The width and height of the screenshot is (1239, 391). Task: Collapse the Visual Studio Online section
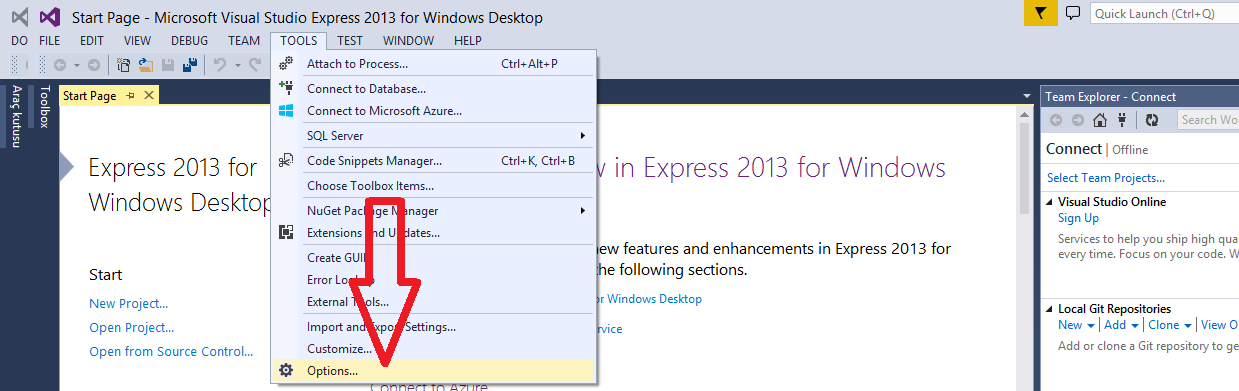[1050, 202]
